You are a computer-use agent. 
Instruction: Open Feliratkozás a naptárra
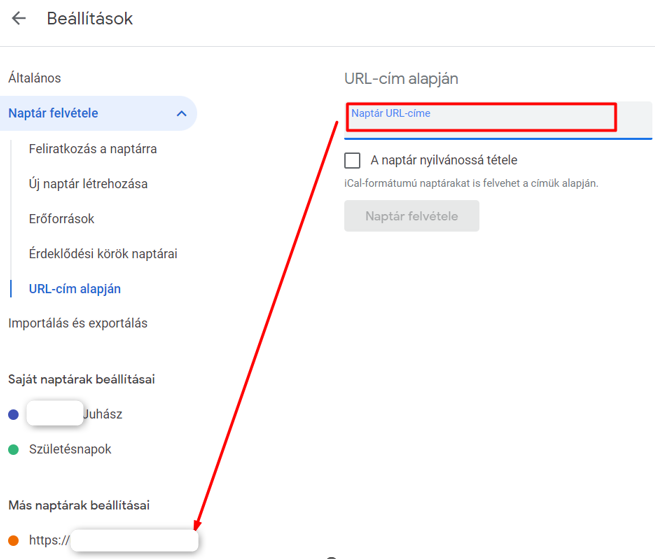pos(93,149)
